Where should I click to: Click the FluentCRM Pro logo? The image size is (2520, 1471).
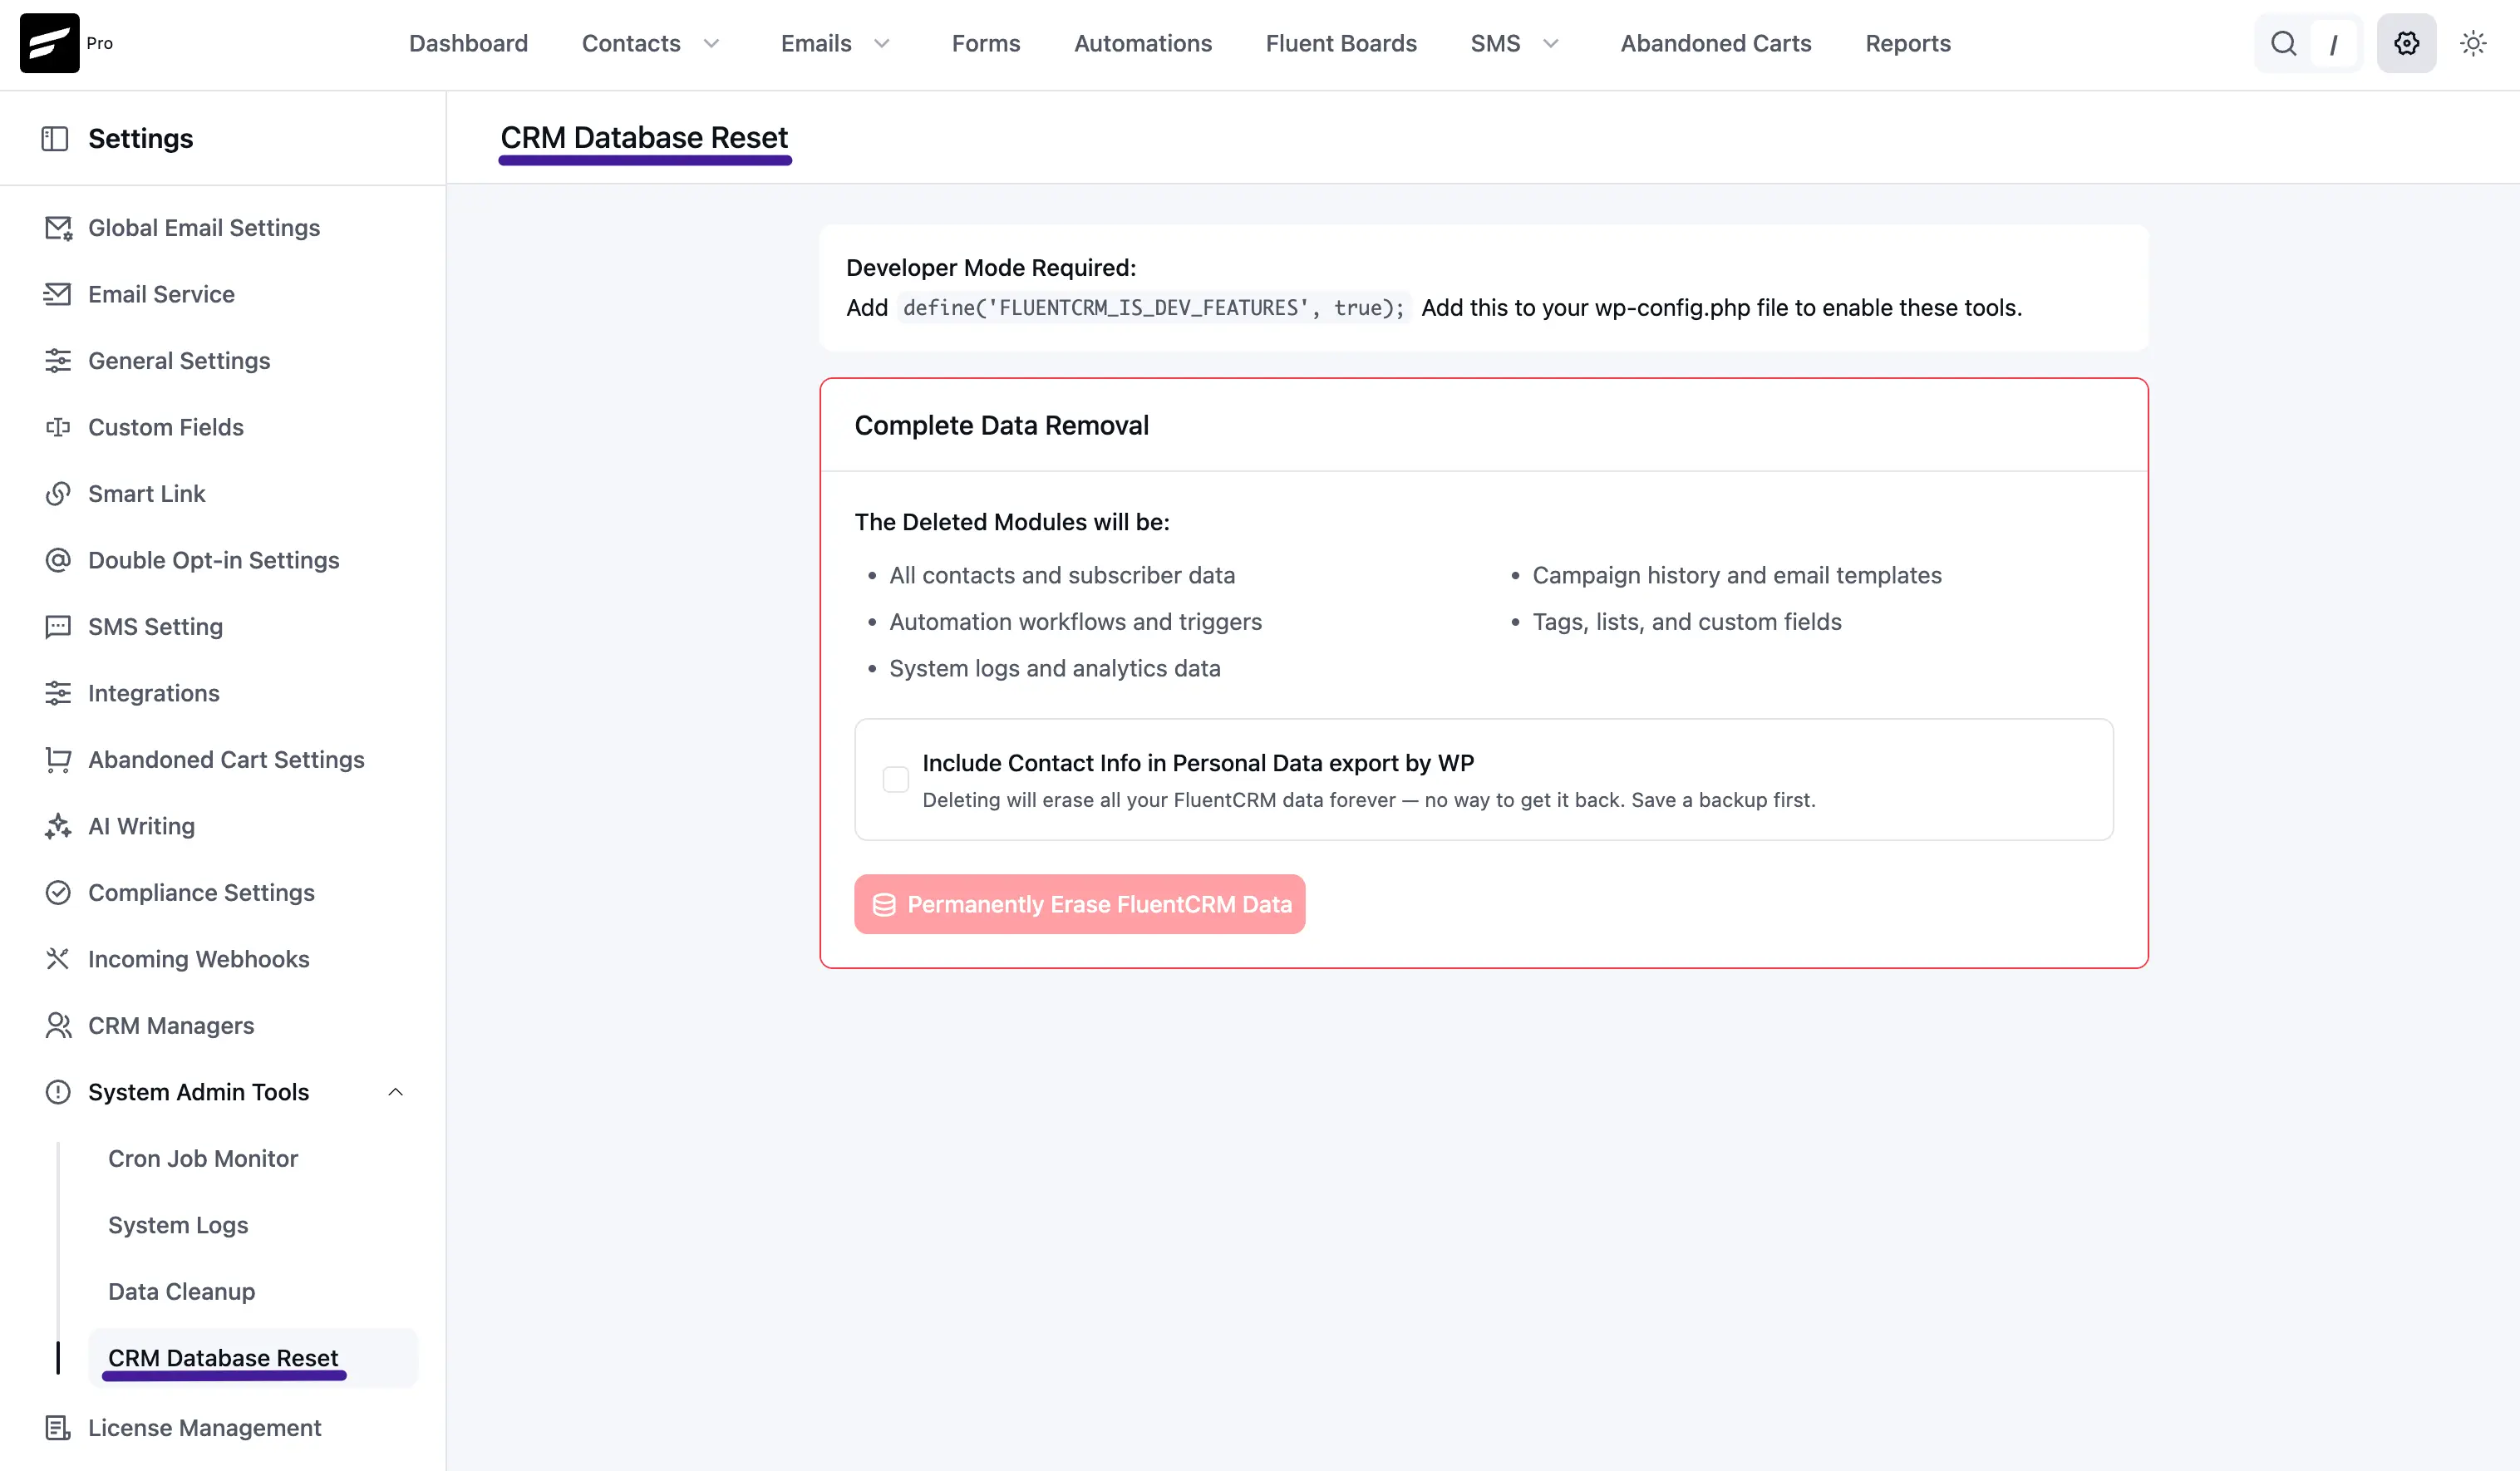50,43
